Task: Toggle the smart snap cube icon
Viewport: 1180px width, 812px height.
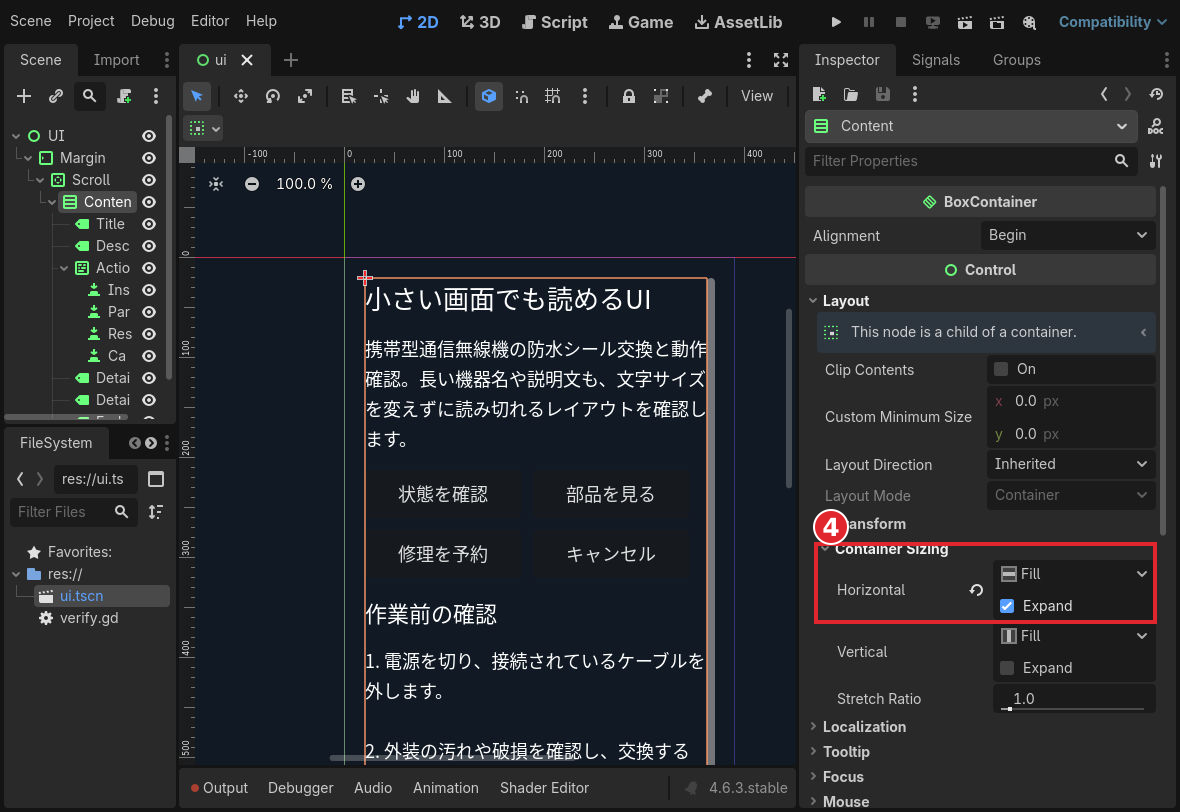Action: pos(489,96)
